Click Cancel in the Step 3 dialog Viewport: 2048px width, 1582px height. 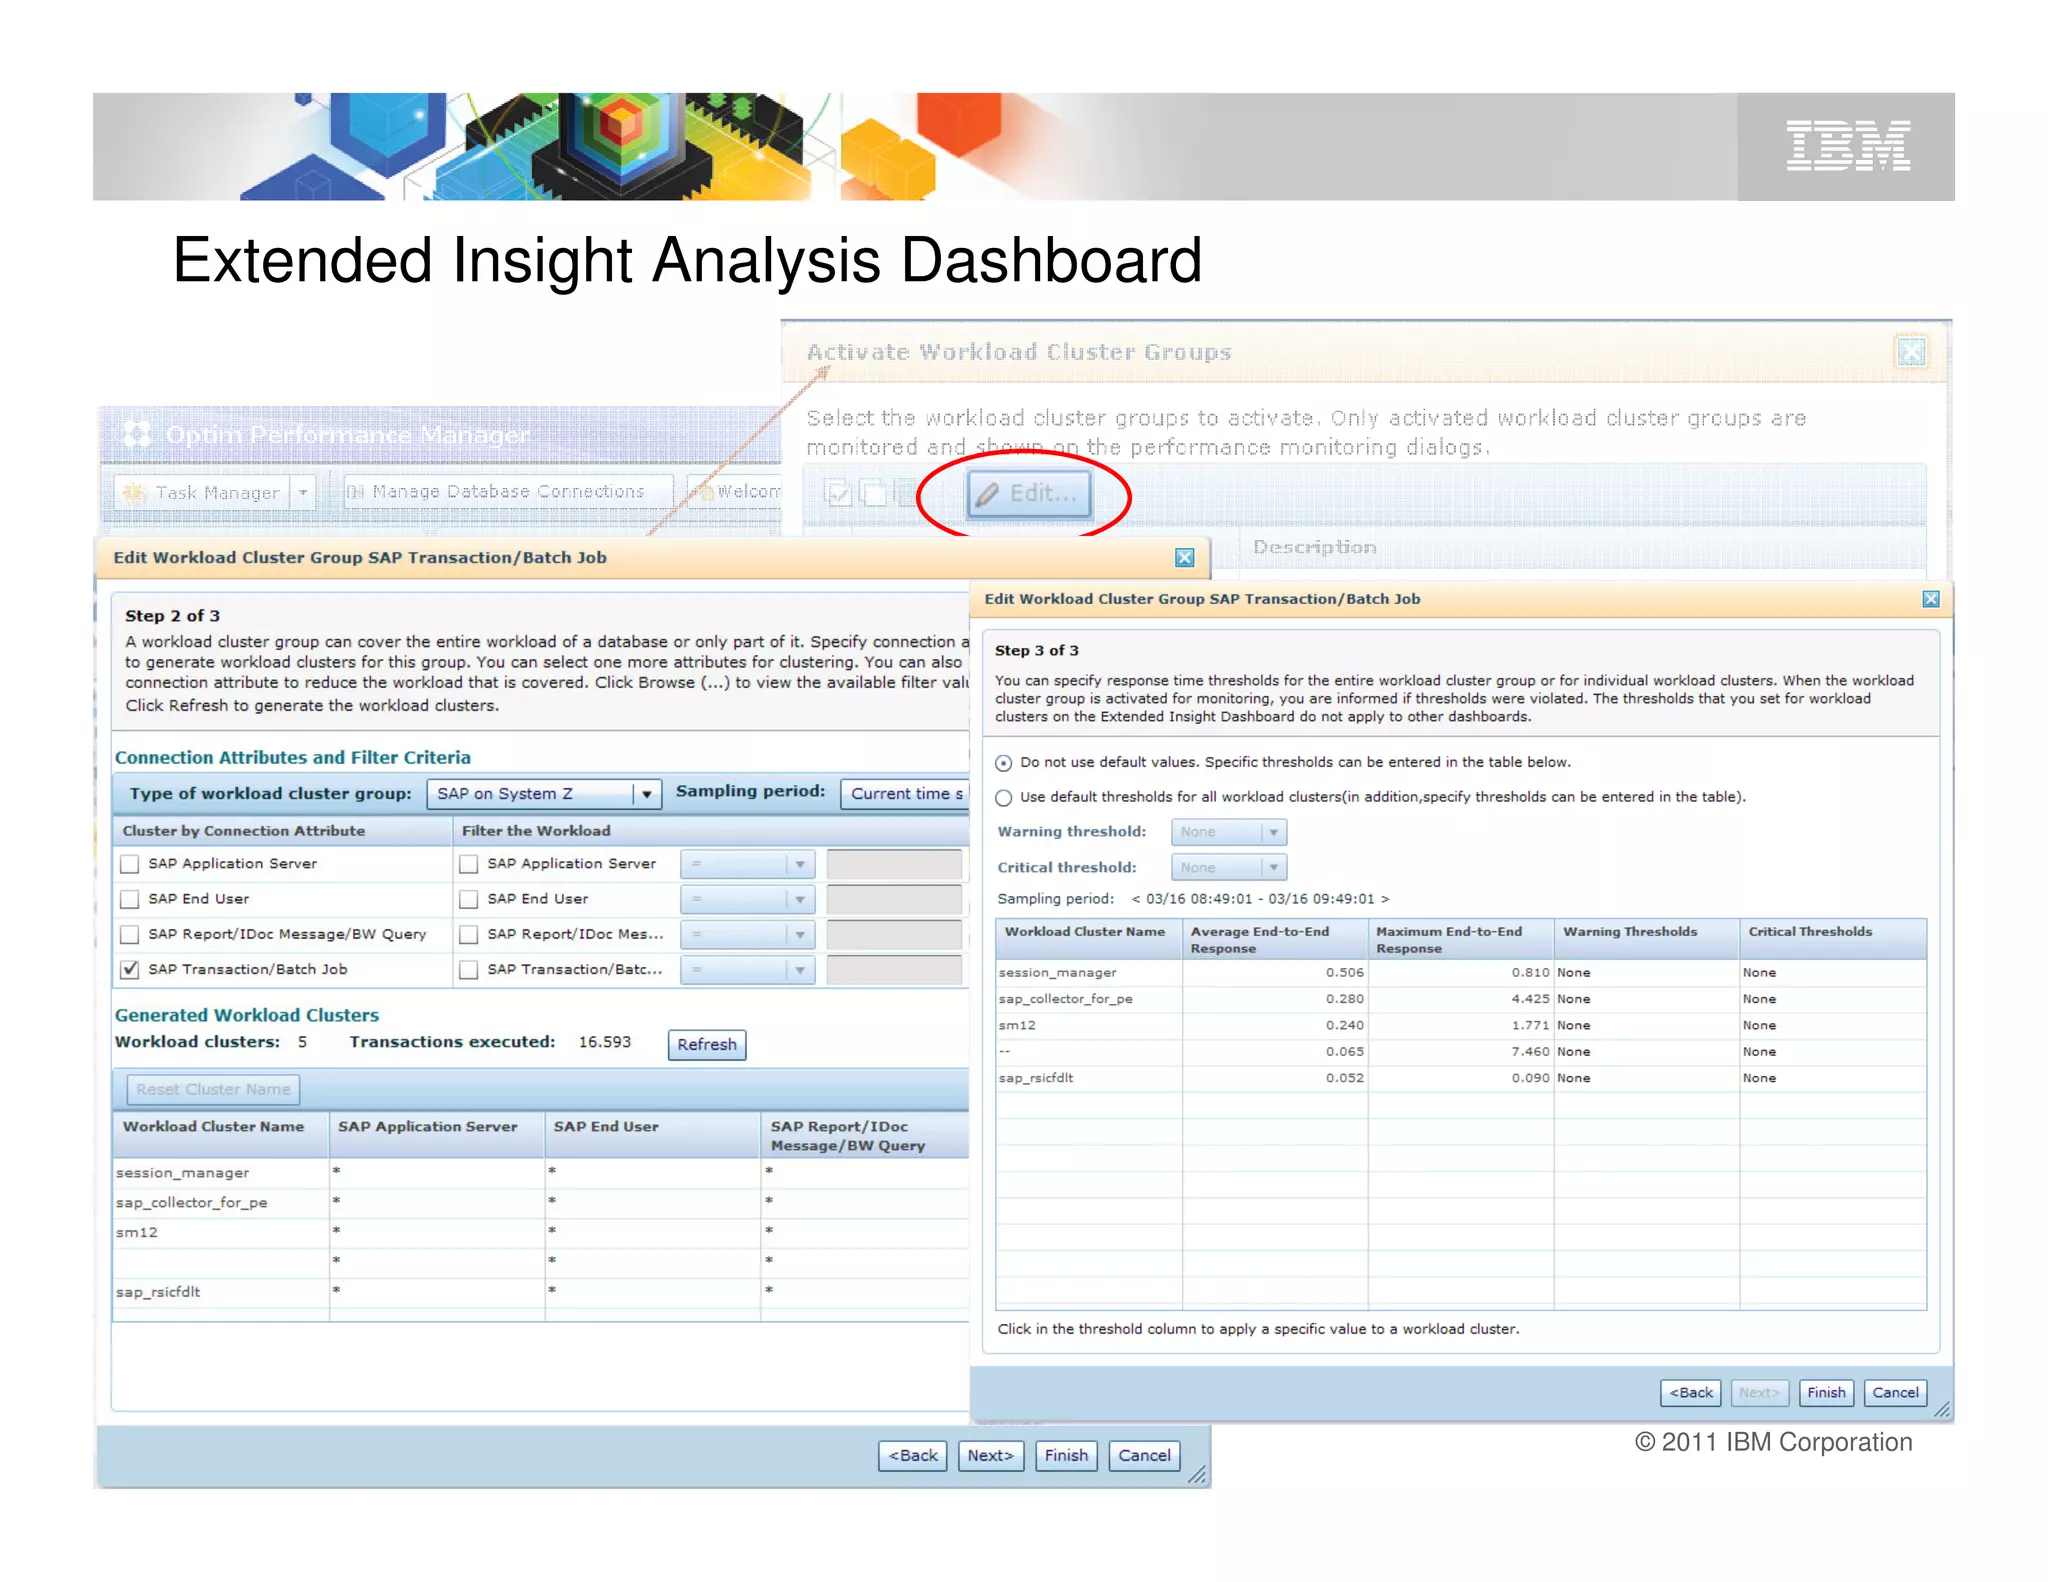(1895, 1392)
